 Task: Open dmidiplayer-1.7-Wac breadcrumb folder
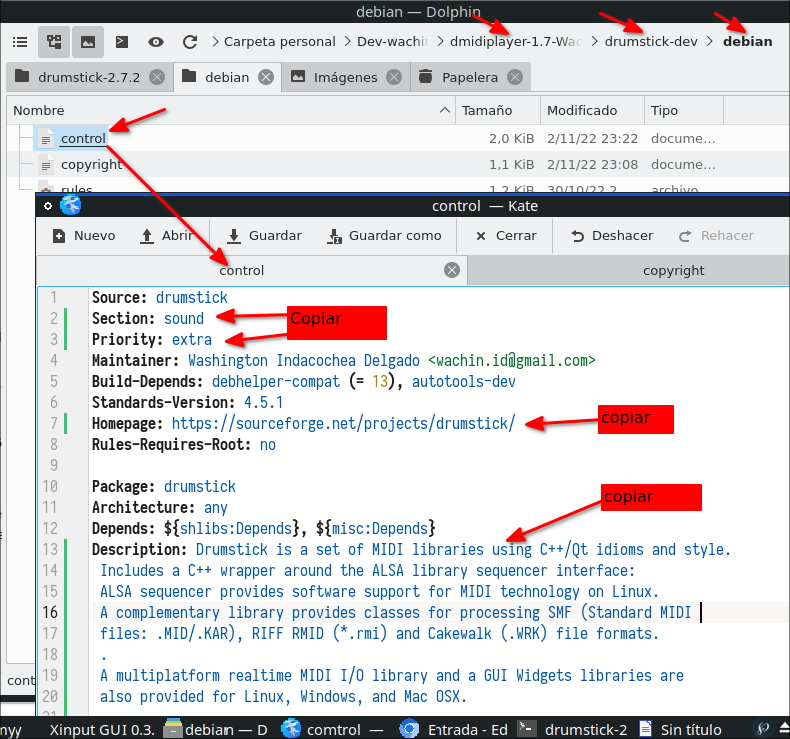[x=515, y=41]
